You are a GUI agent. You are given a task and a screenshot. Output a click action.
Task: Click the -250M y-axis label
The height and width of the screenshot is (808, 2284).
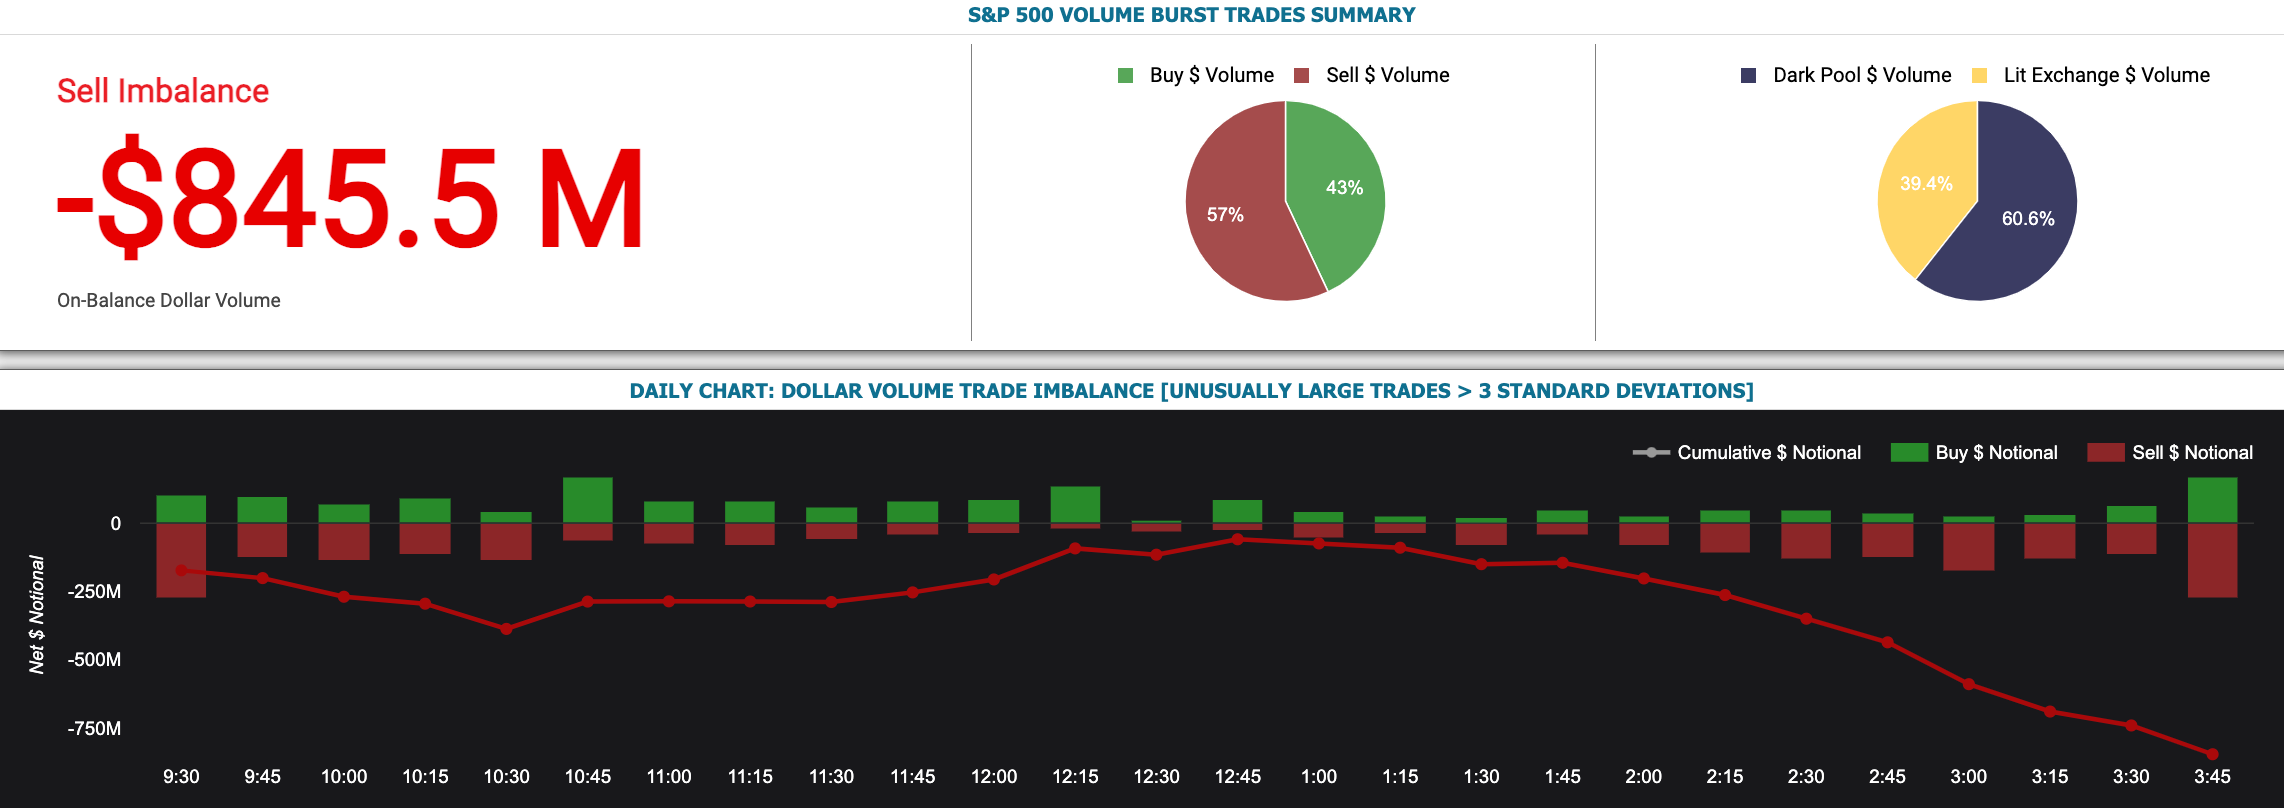click(x=94, y=592)
